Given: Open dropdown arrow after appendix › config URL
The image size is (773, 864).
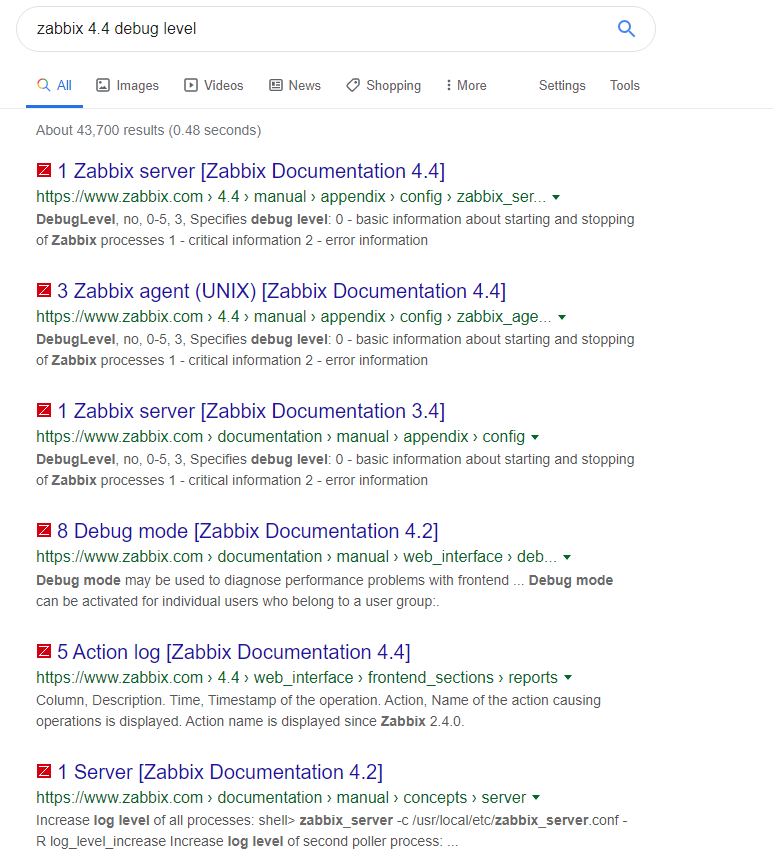Looking at the screenshot, I should [534, 438].
